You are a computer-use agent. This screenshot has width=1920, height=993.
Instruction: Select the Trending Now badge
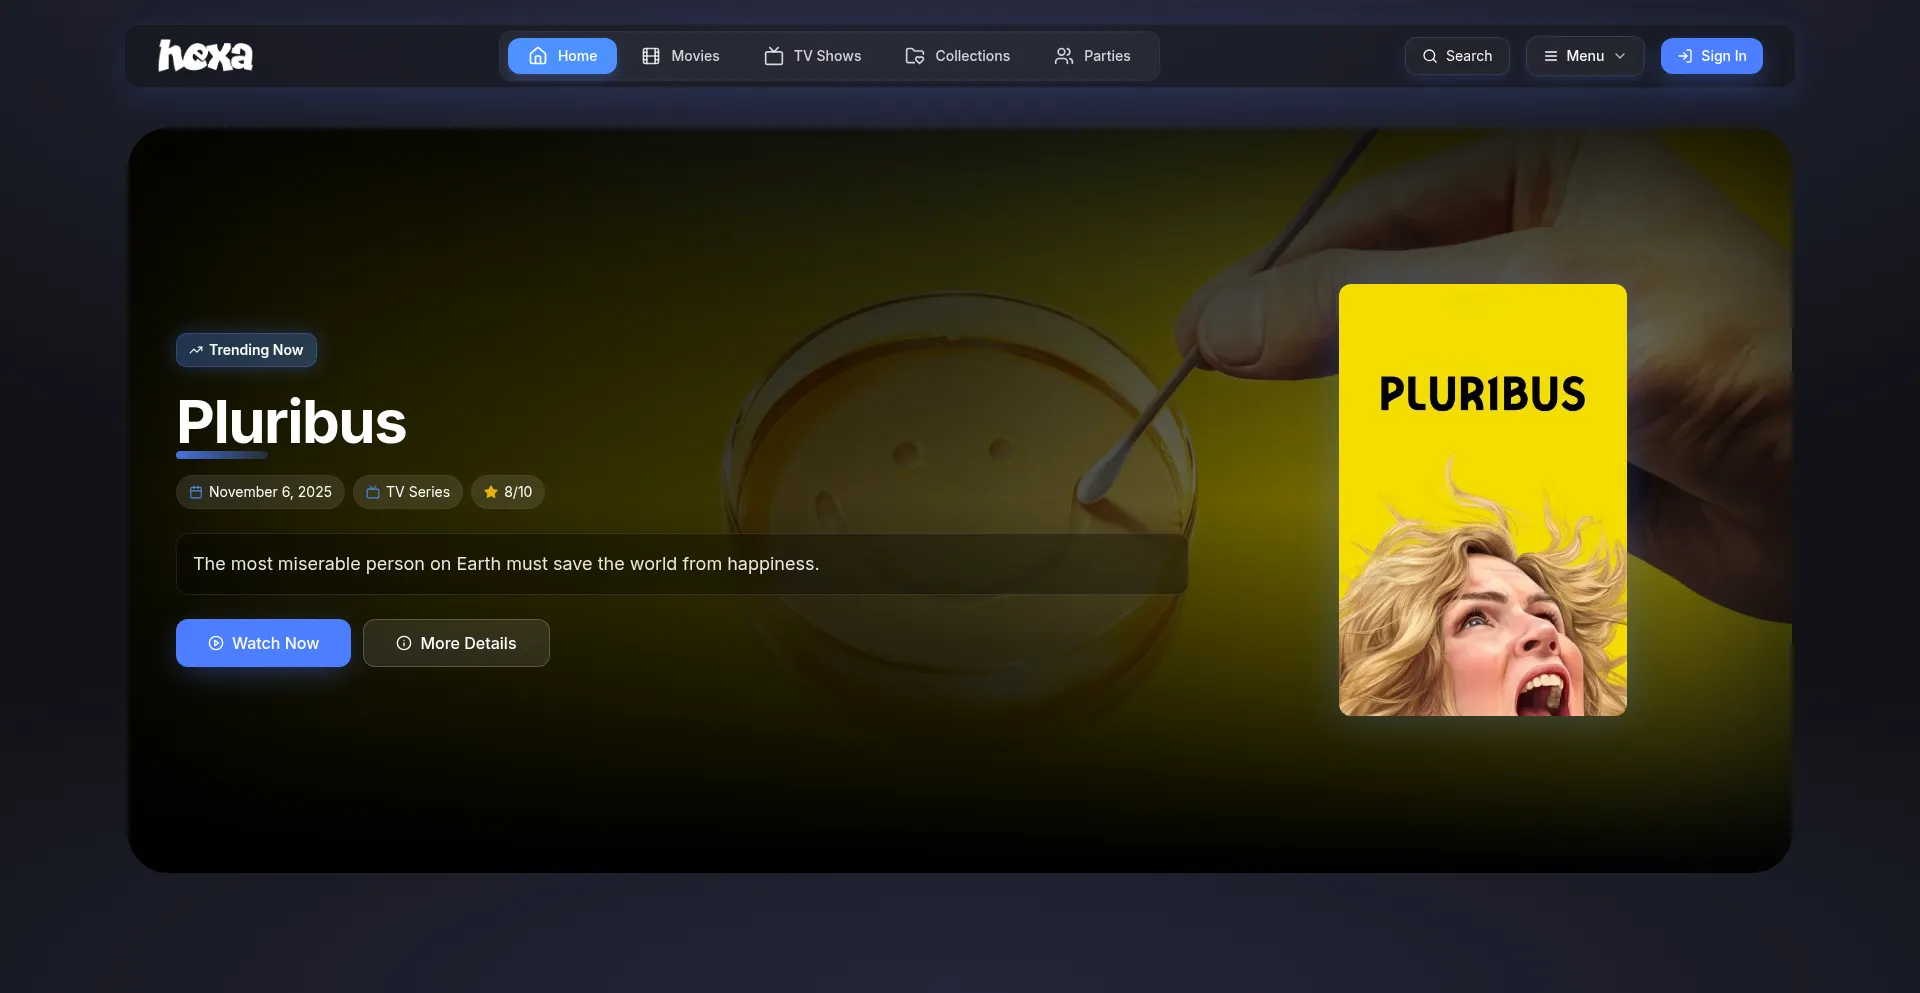click(x=246, y=350)
